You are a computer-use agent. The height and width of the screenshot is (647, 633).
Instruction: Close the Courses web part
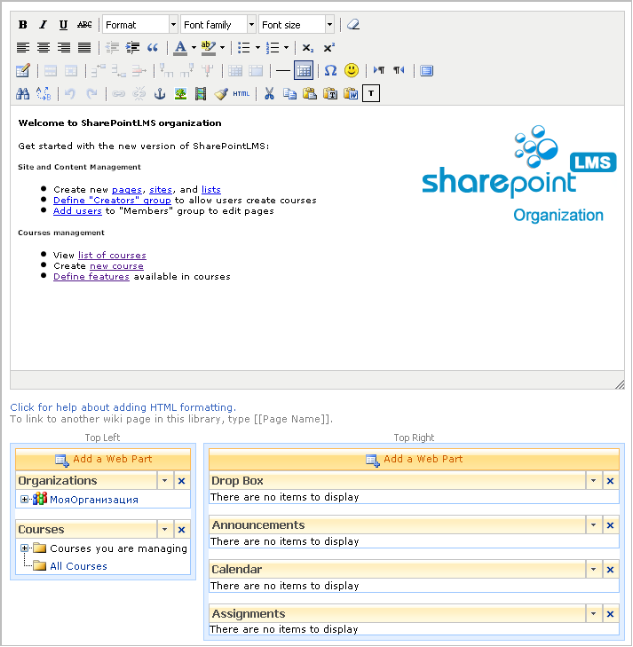(x=182, y=530)
